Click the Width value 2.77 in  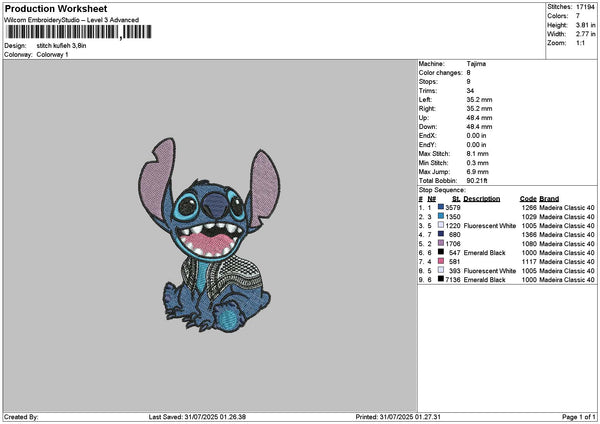[585, 34]
